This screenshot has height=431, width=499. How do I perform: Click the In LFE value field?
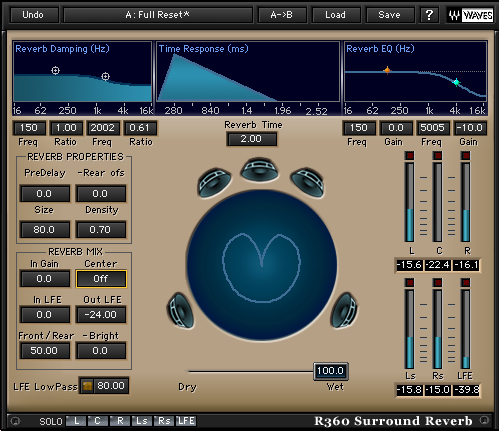[x=45, y=315]
